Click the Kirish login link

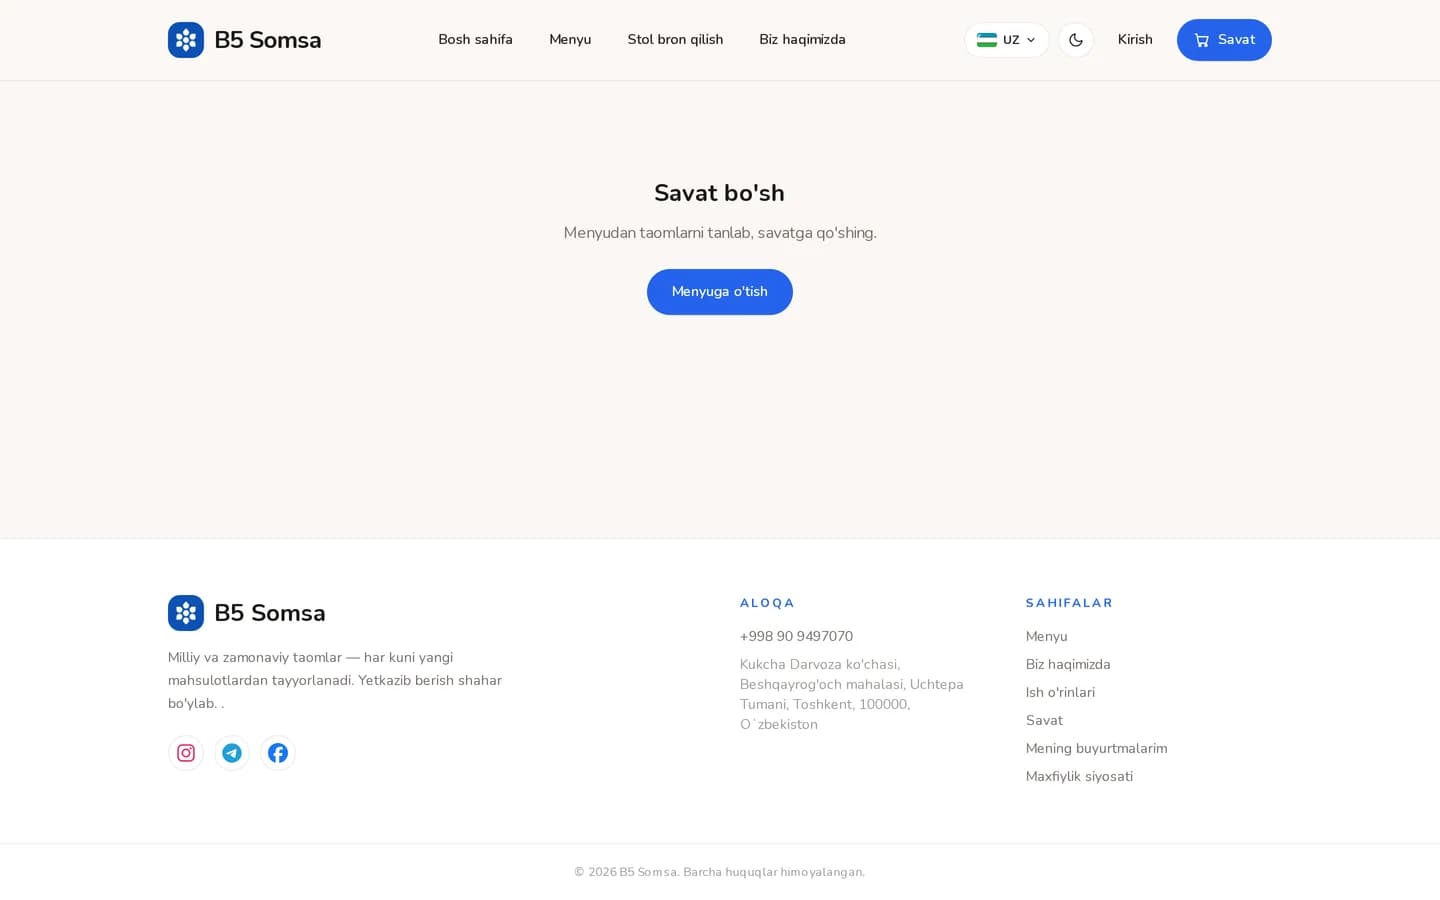coord(1135,40)
